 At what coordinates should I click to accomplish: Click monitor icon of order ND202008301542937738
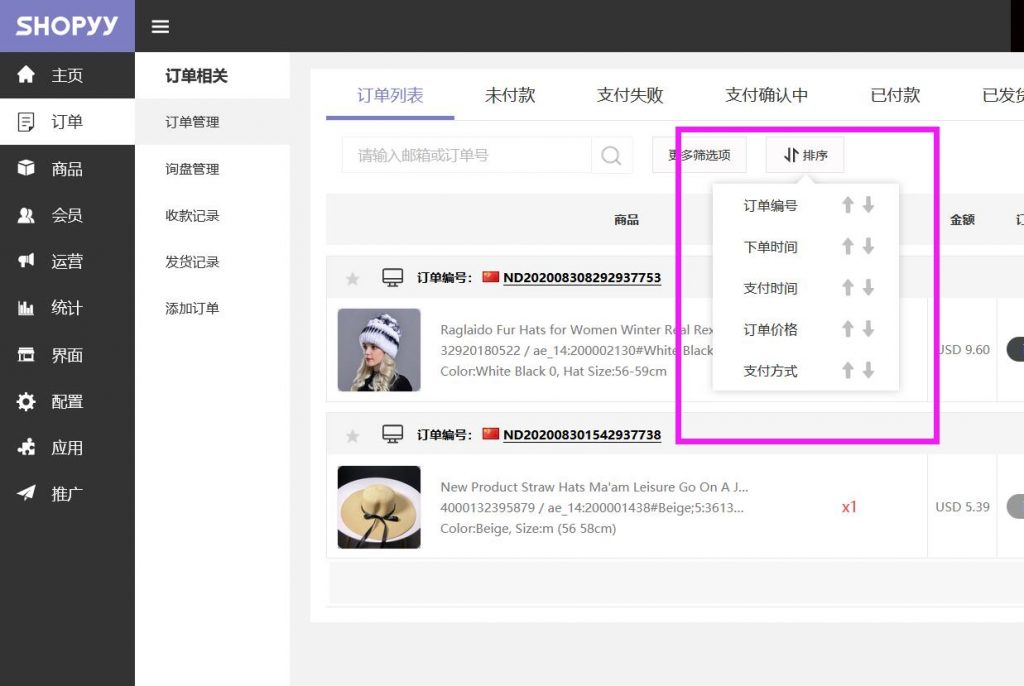pos(392,434)
